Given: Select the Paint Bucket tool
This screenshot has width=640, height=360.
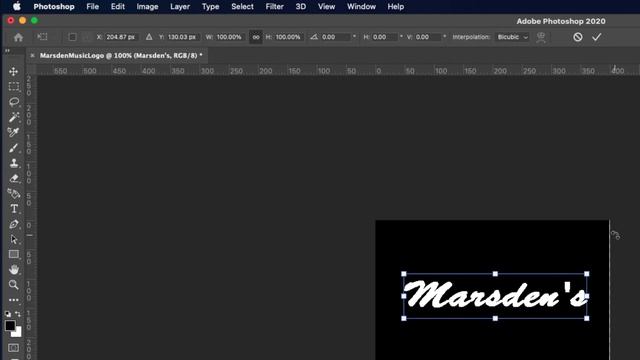Looking at the screenshot, I should (x=13, y=193).
